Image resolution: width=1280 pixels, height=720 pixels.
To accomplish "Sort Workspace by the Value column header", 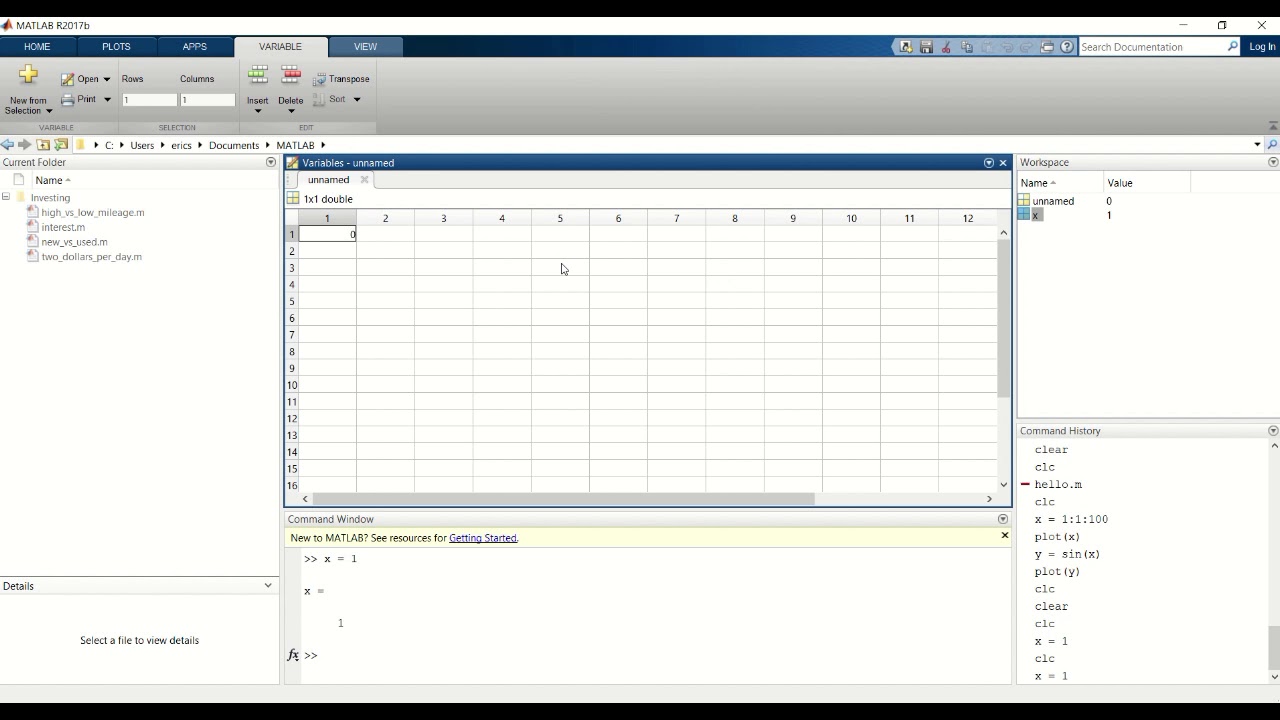I will pyautogui.click(x=1146, y=183).
